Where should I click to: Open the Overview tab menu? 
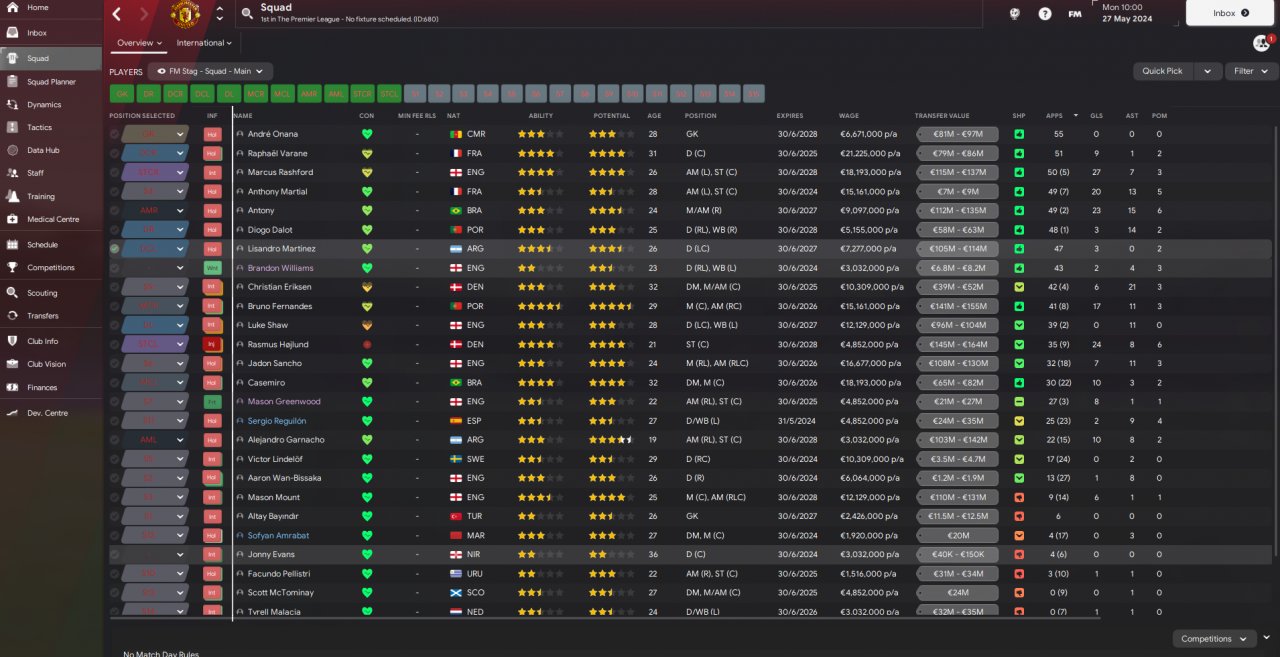click(x=139, y=43)
